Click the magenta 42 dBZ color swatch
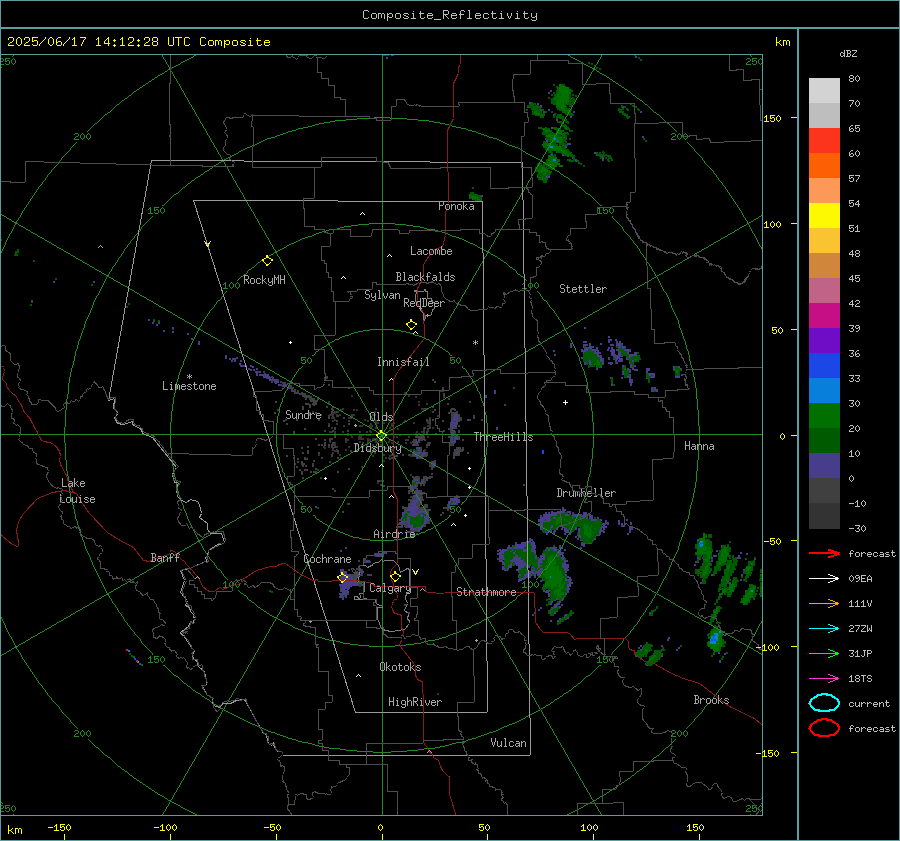The height and width of the screenshot is (841, 900). tap(824, 315)
